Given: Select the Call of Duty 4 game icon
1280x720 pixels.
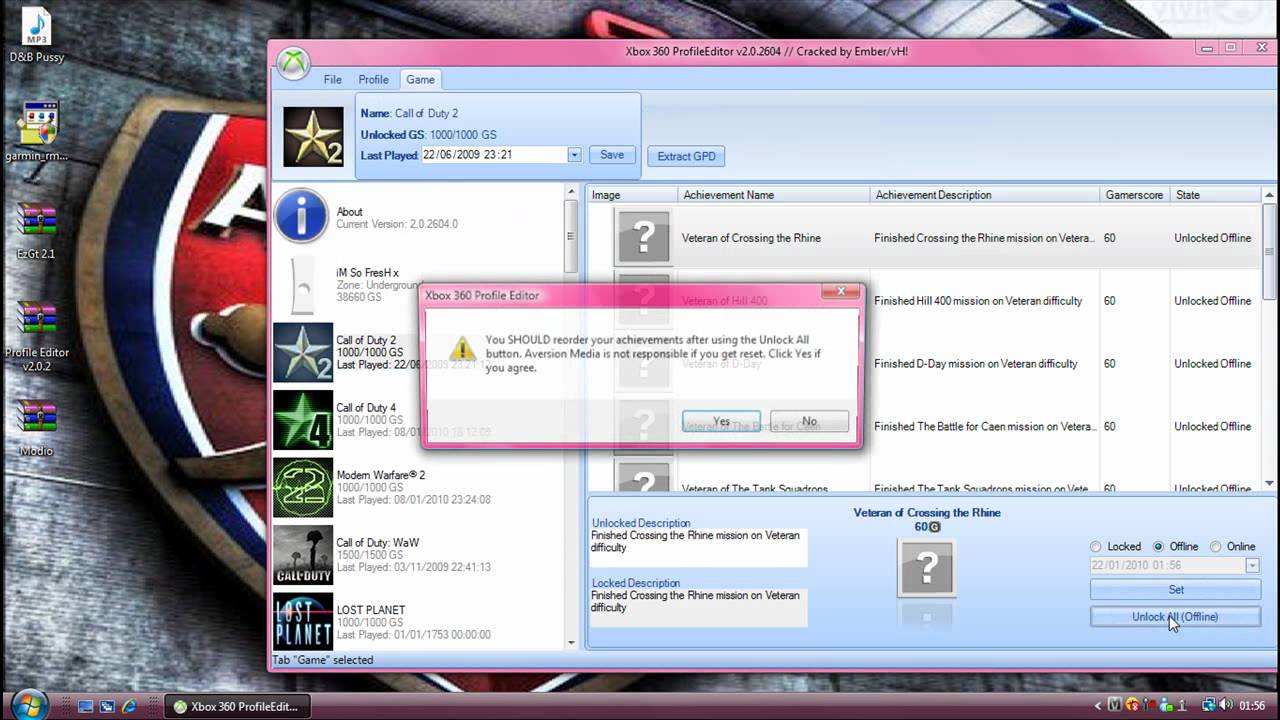Looking at the screenshot, I should point(303,420).
